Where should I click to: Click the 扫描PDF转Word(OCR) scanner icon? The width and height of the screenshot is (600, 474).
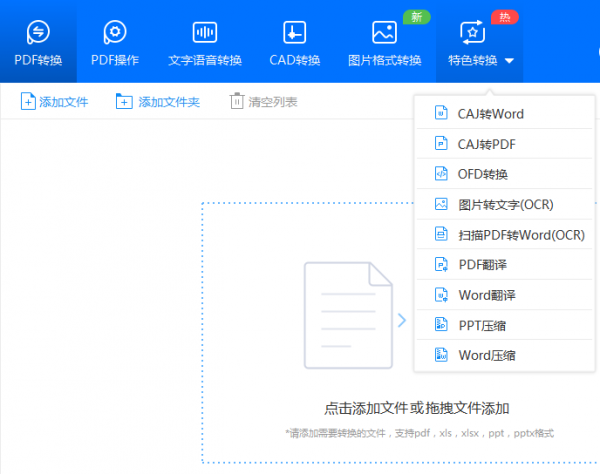point(441,234)
